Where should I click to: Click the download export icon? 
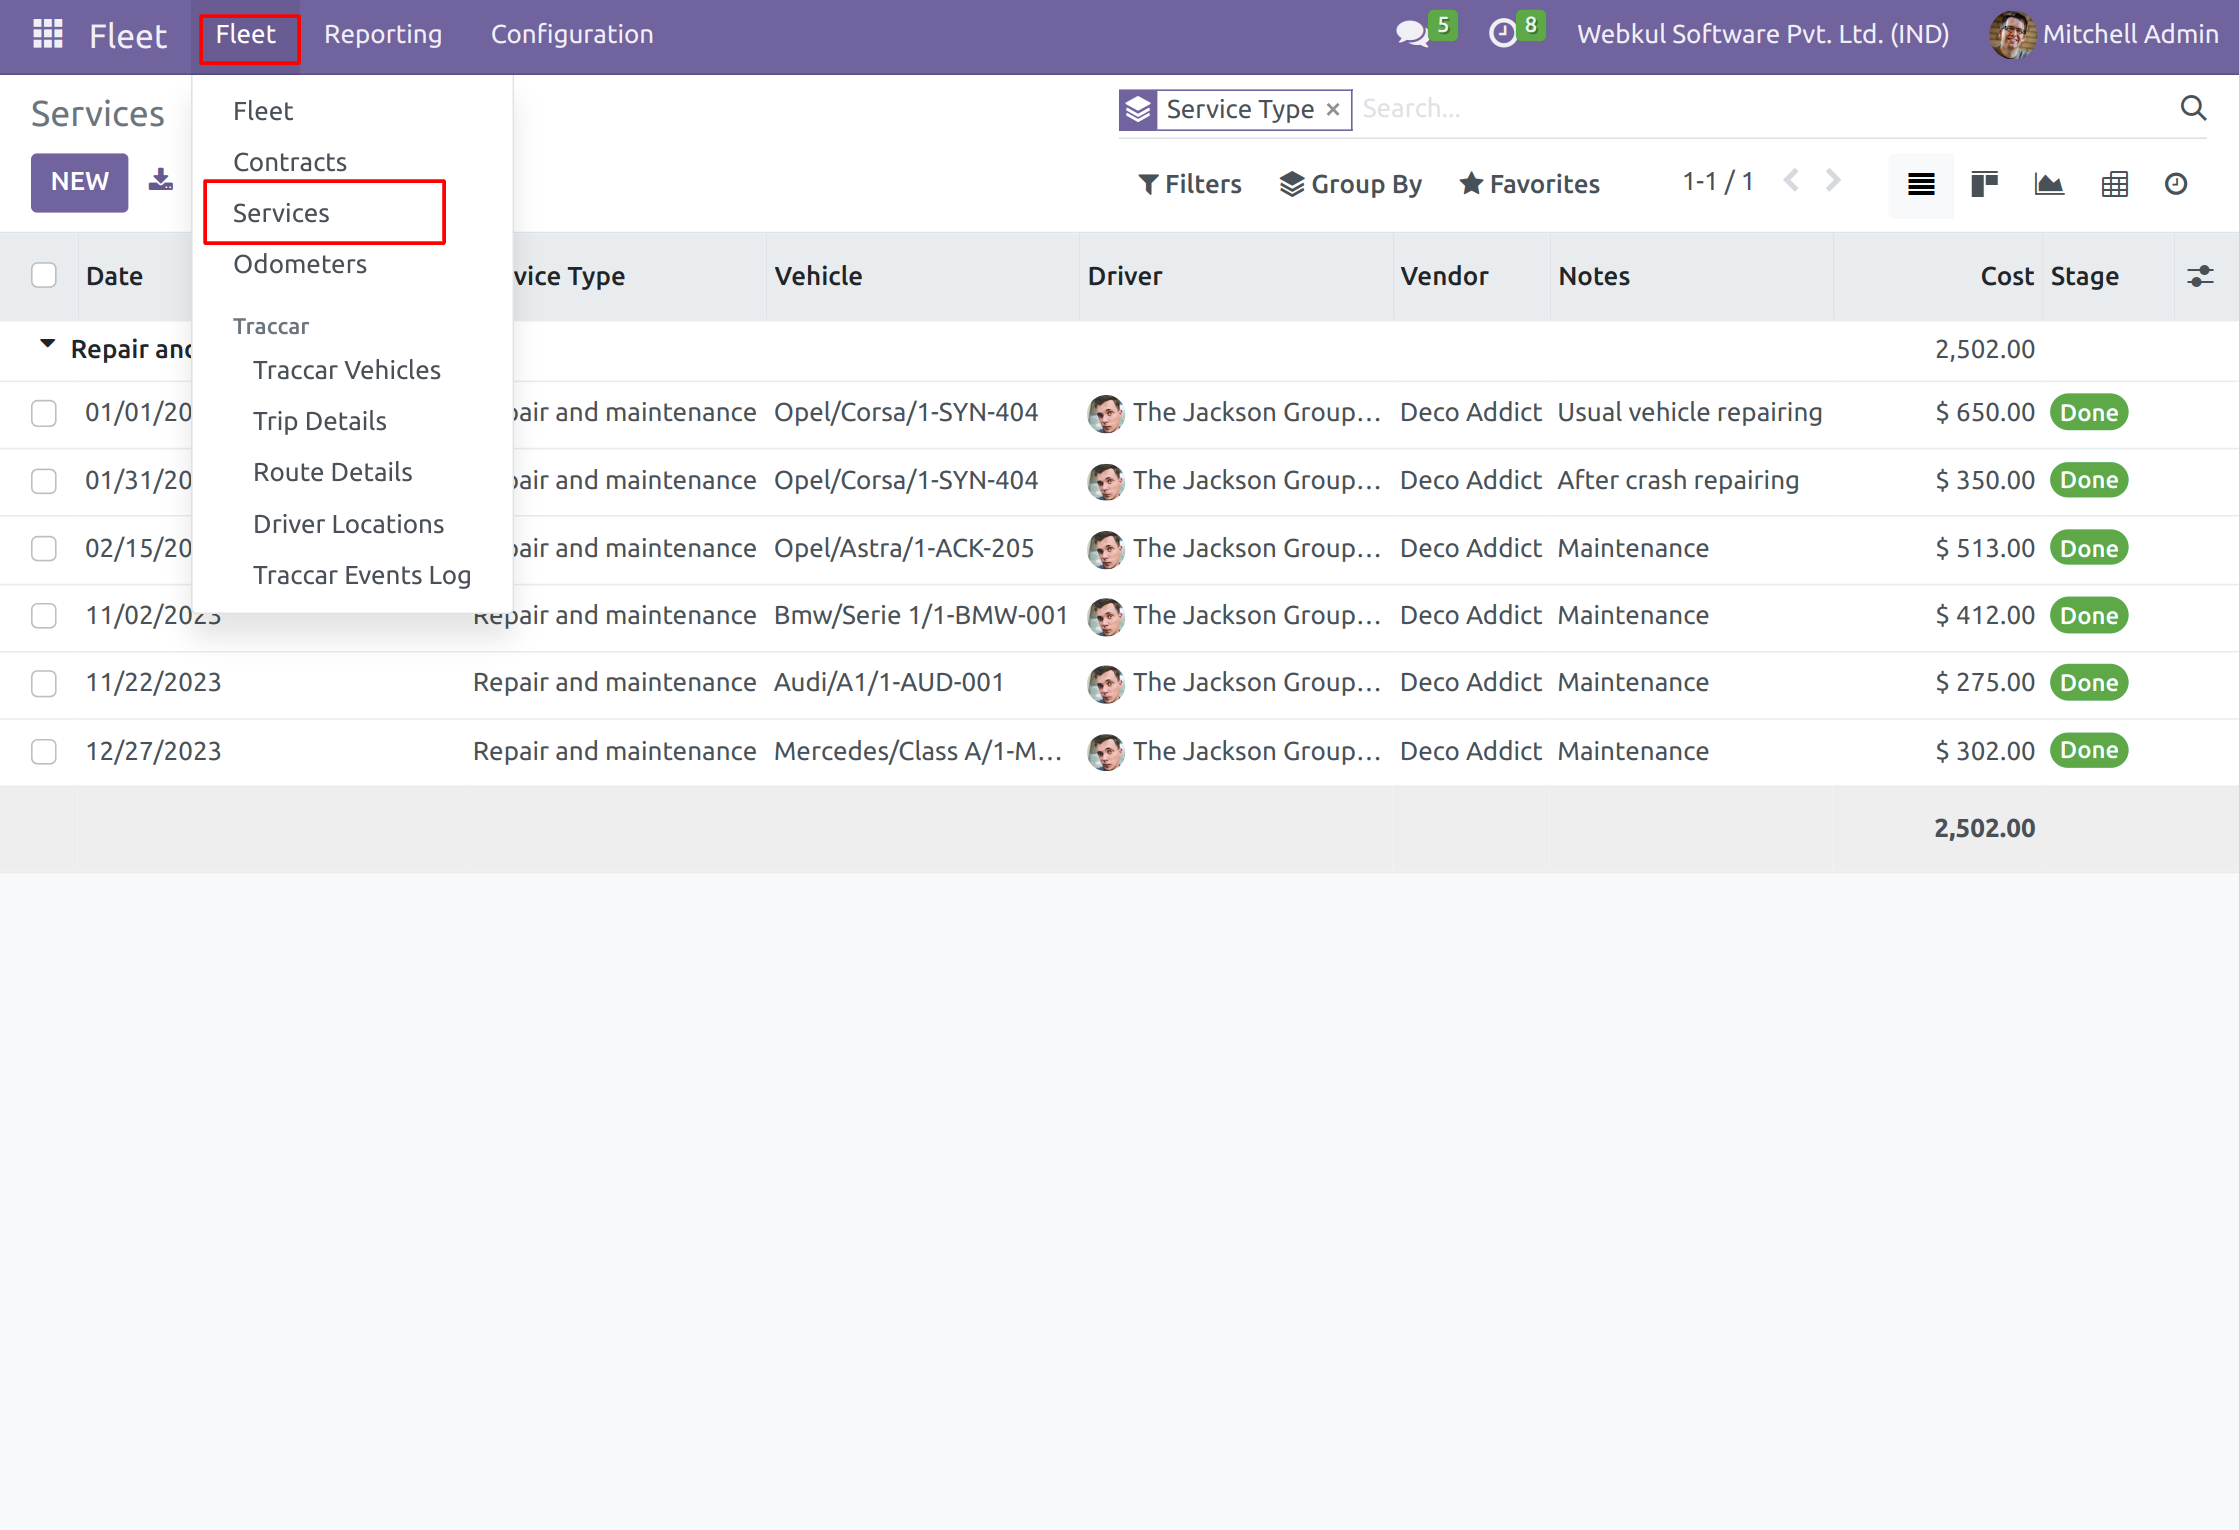click(160, 181)
